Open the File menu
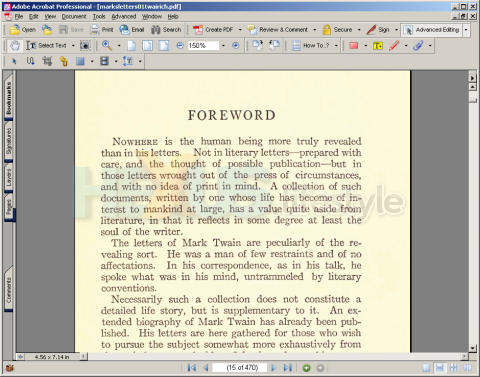This screenshot has width=480, height=377. 19,16
